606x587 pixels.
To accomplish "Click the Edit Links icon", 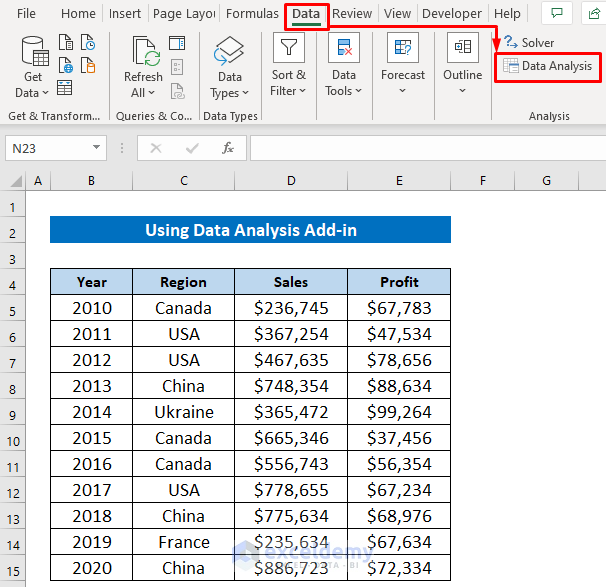I will 177,92.
